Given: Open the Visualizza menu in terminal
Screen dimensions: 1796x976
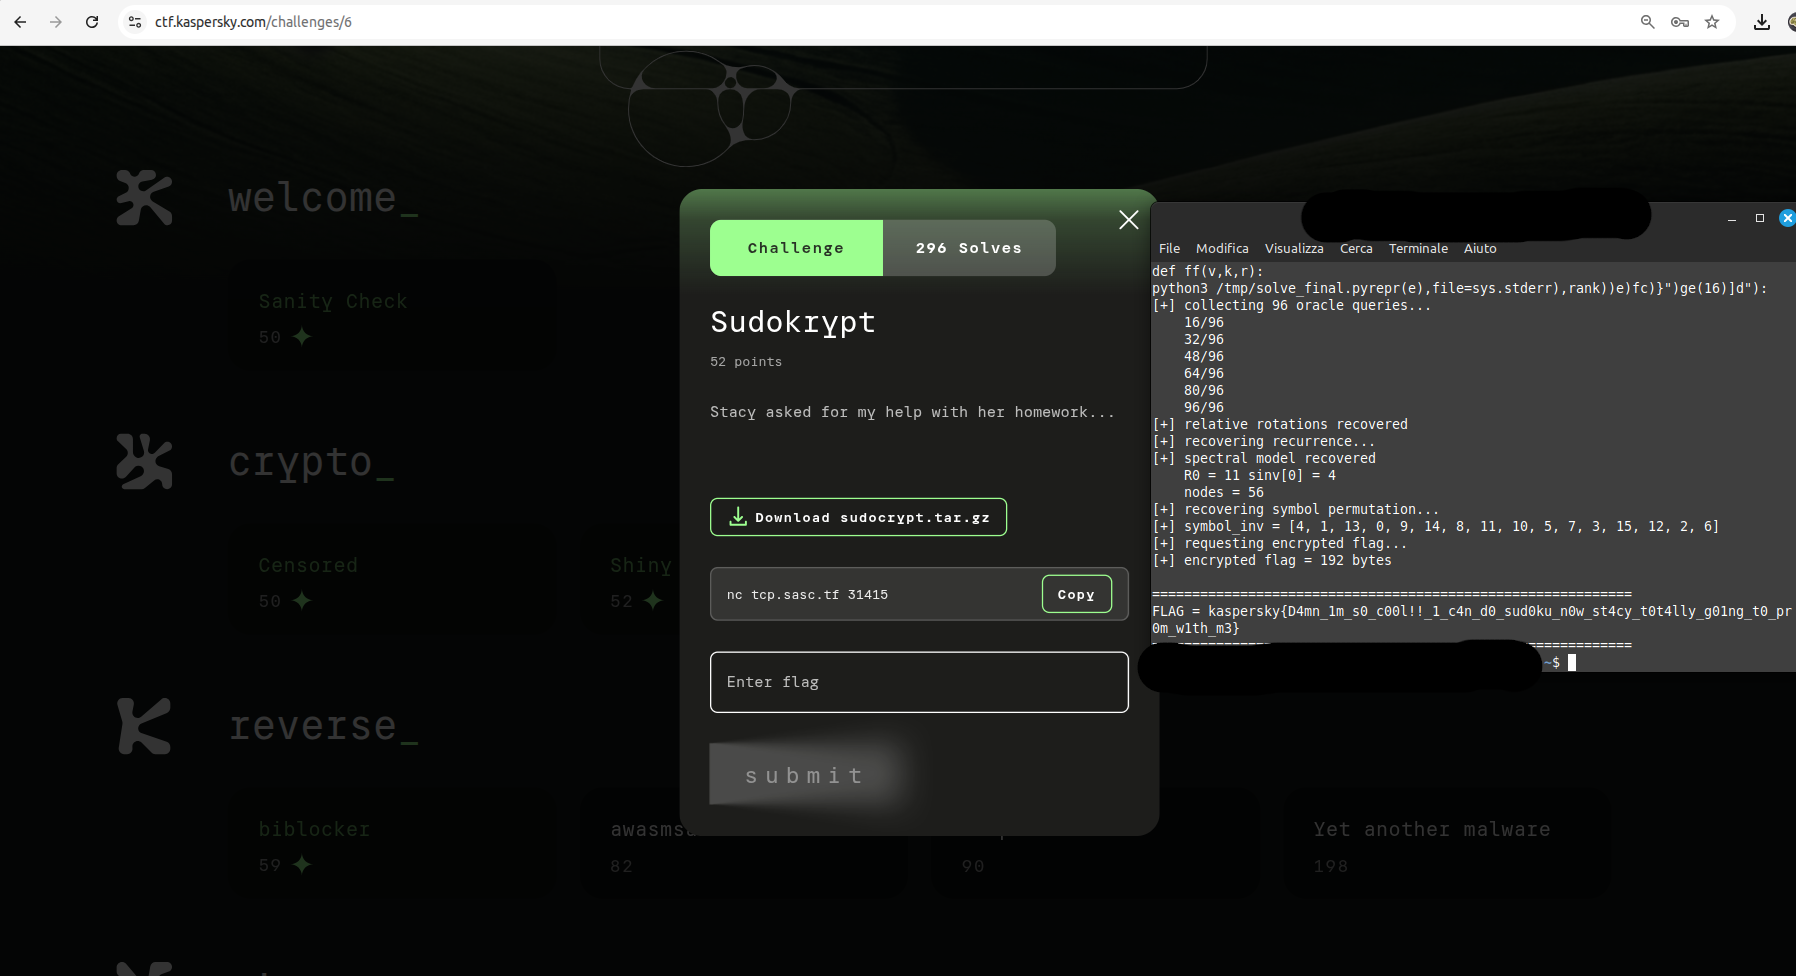Looking at the screenshot, I should point(1293,249).
